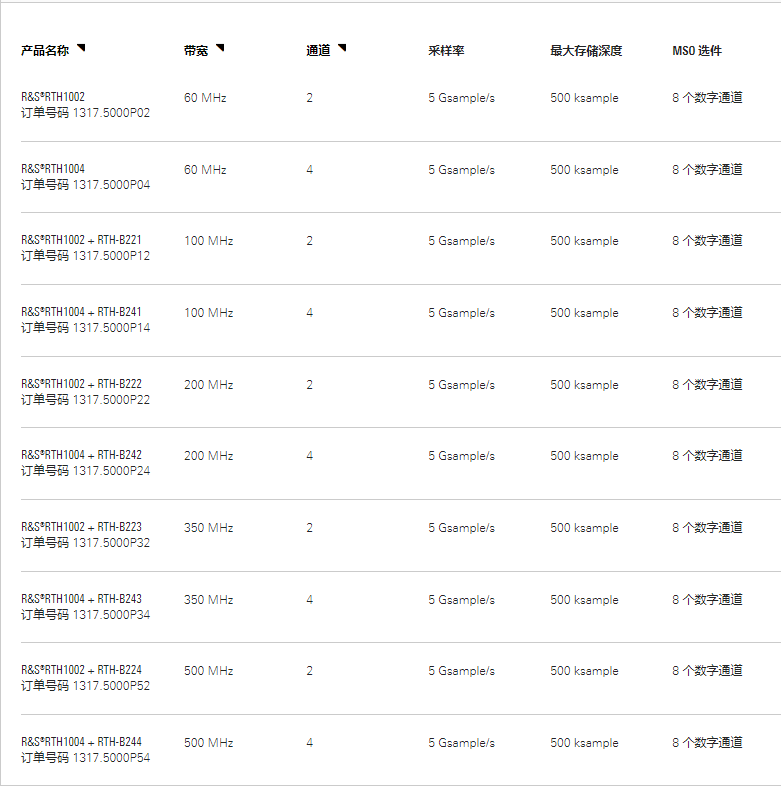
Task: Click the 带宽 column sort arrow
Action: click(x=220, y=48)
